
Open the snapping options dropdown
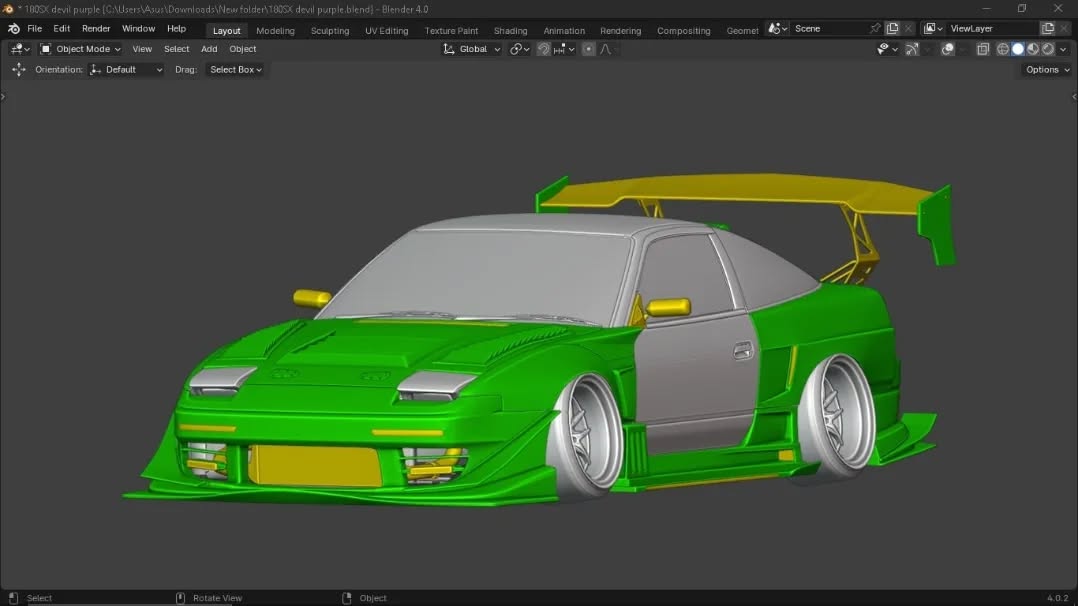[x=564, y=49]
